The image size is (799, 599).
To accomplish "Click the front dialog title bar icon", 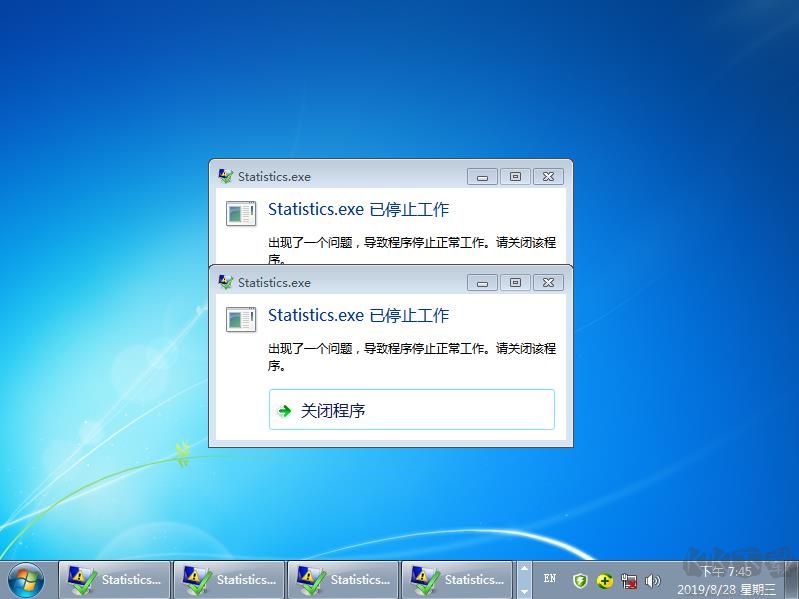I will 225,282.
